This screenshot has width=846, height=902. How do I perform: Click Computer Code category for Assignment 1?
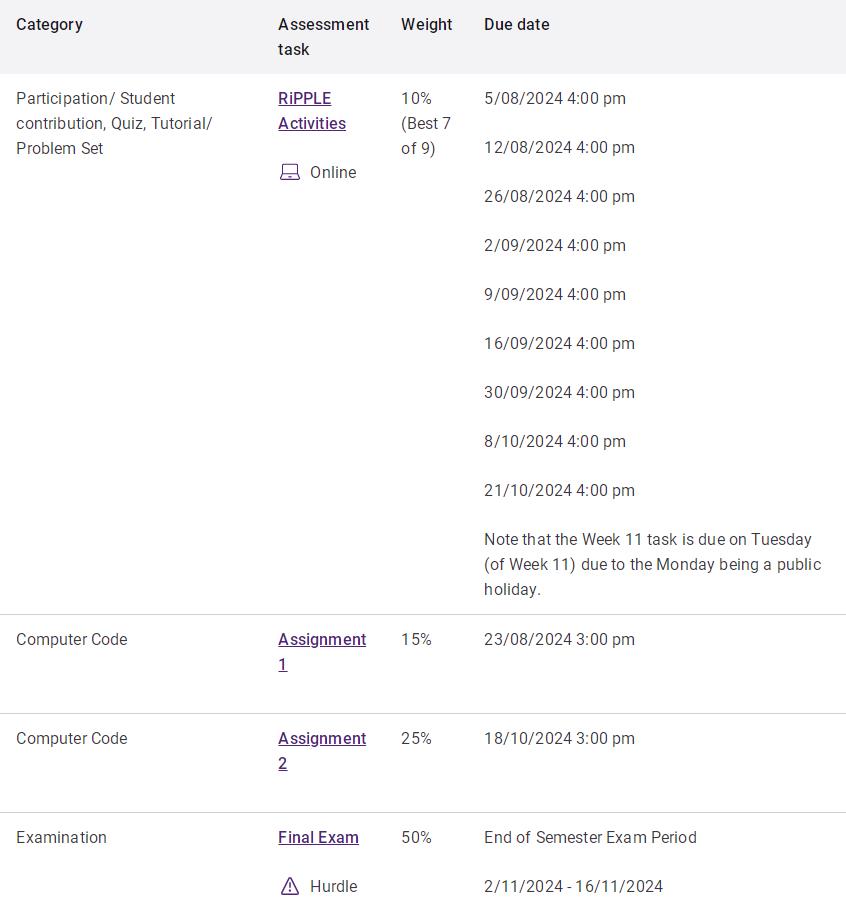click(72, 639)
